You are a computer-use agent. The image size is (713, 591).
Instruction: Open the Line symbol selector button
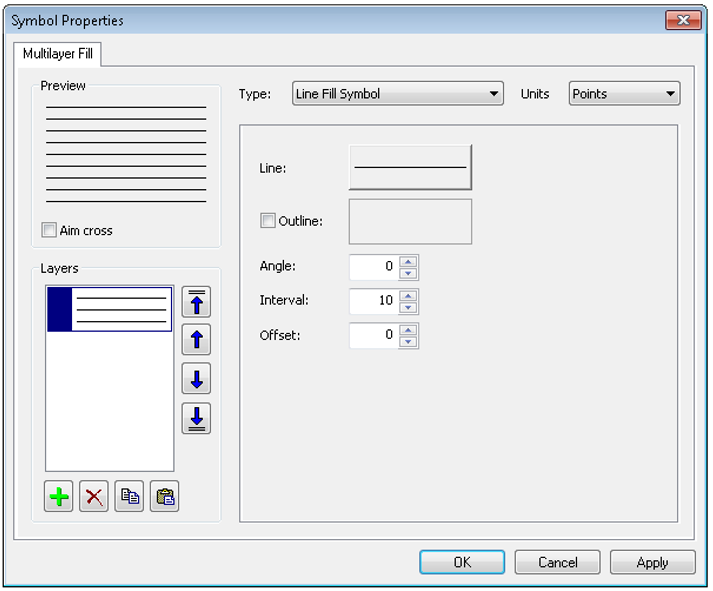[x=410, y=168]
